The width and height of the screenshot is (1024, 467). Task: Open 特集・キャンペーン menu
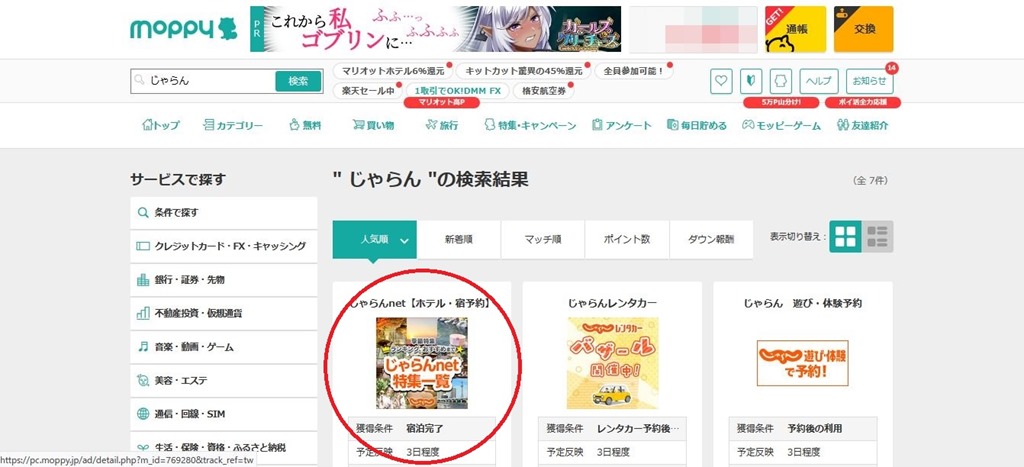tap(530, 125)
